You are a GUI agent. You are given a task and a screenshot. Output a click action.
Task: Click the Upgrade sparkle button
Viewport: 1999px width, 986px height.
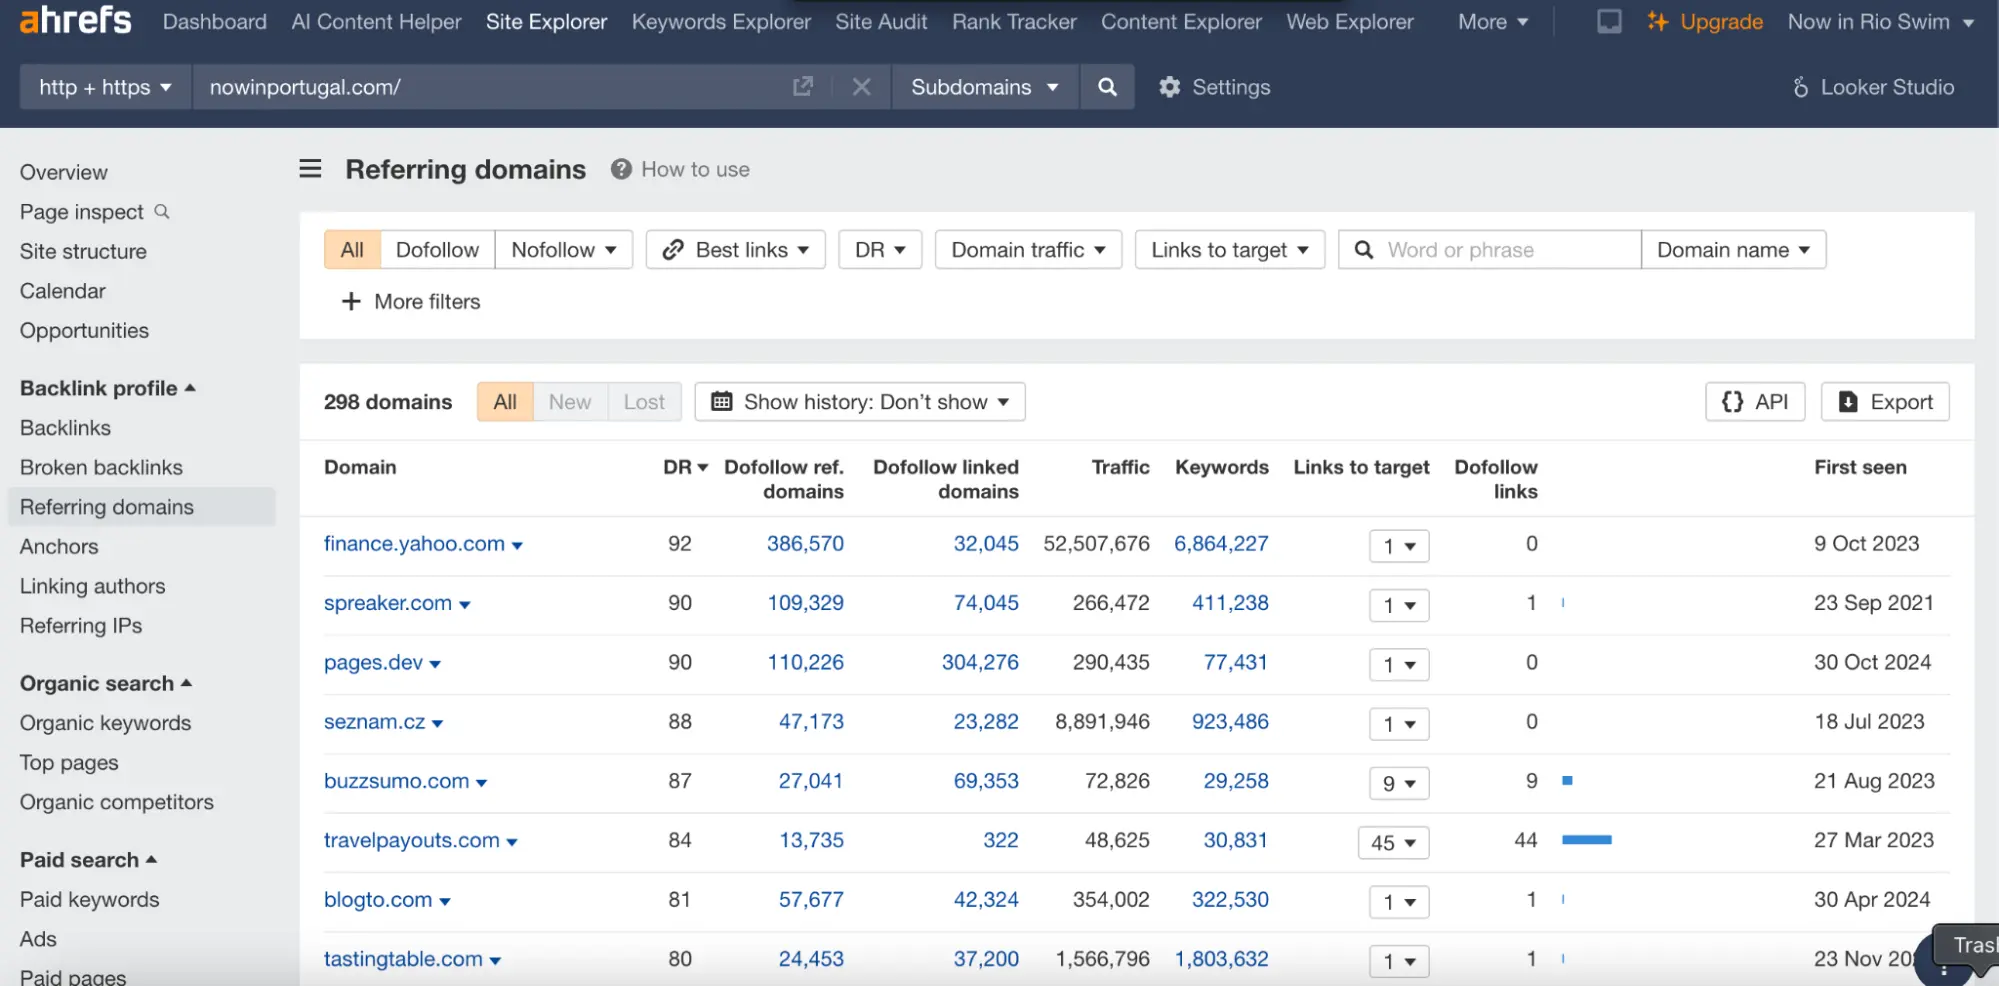1705,21
